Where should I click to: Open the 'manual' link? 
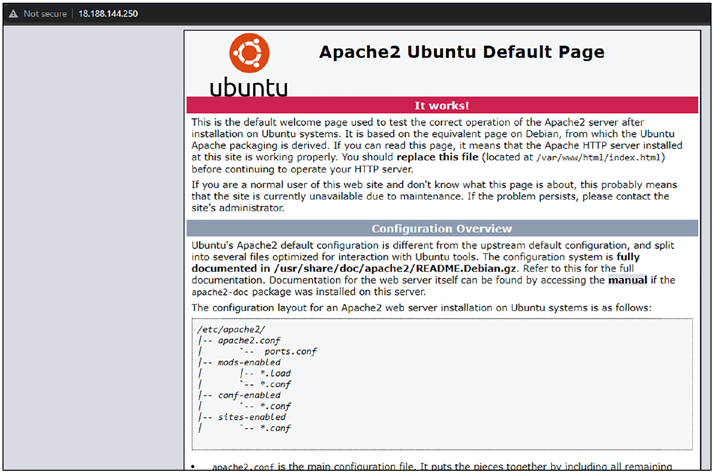627,280
